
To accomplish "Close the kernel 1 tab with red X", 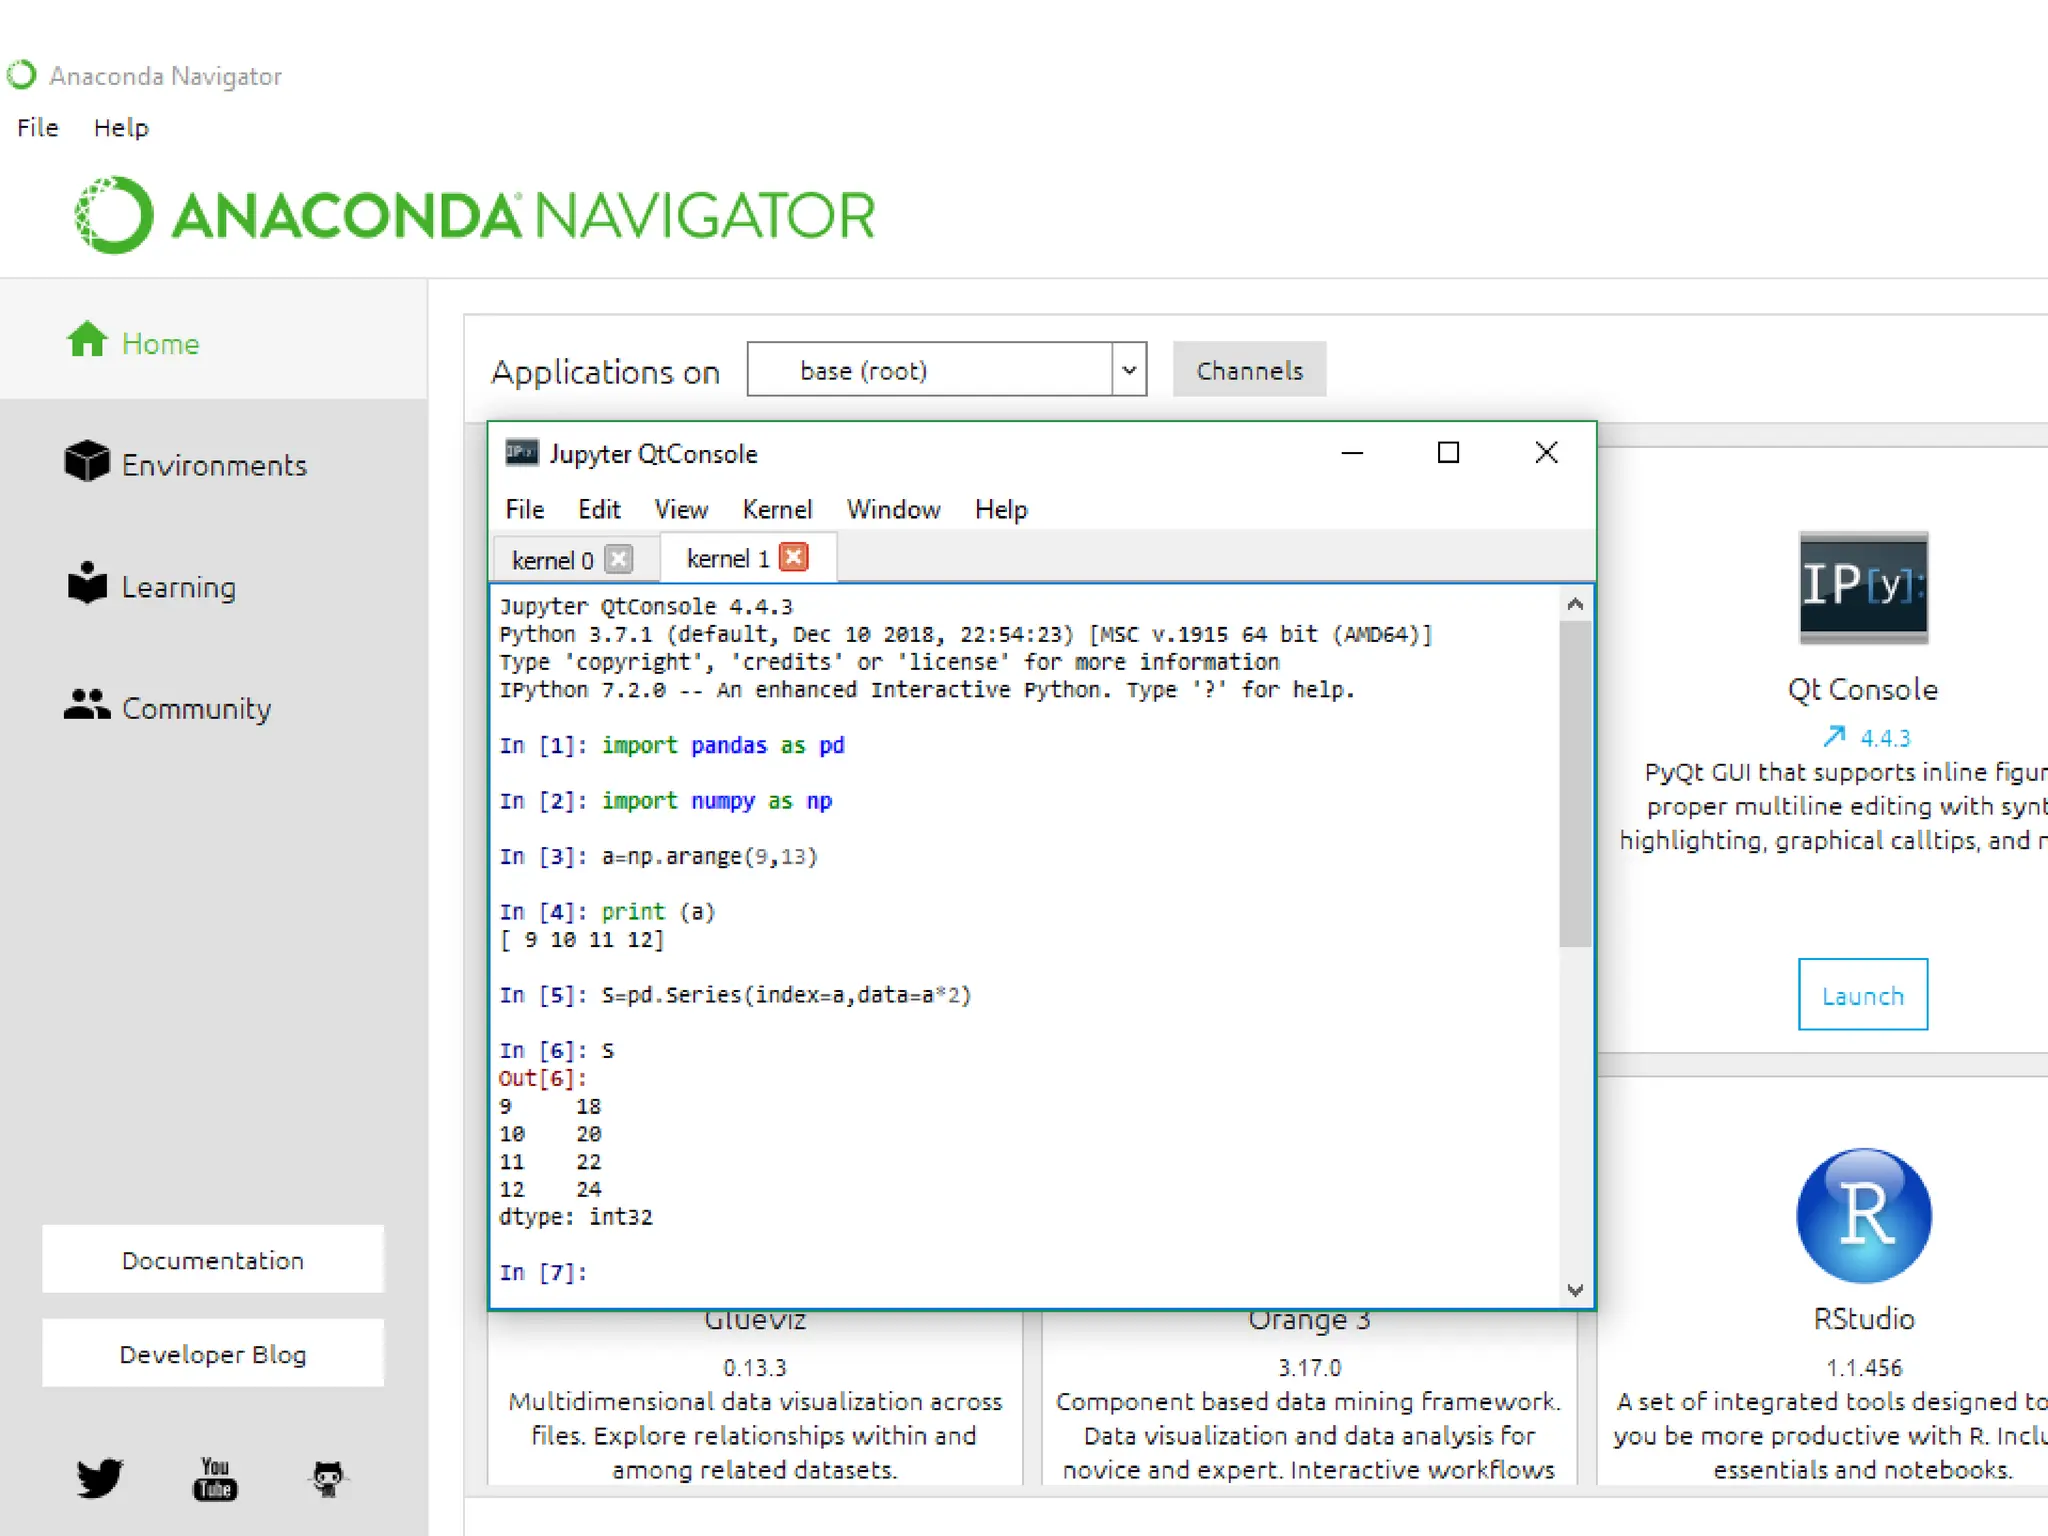I will (794, 557).
